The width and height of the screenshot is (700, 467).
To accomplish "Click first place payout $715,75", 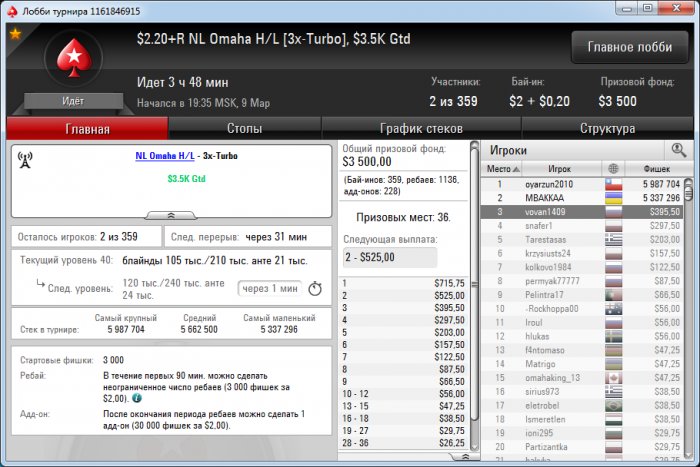I will 449,283.
